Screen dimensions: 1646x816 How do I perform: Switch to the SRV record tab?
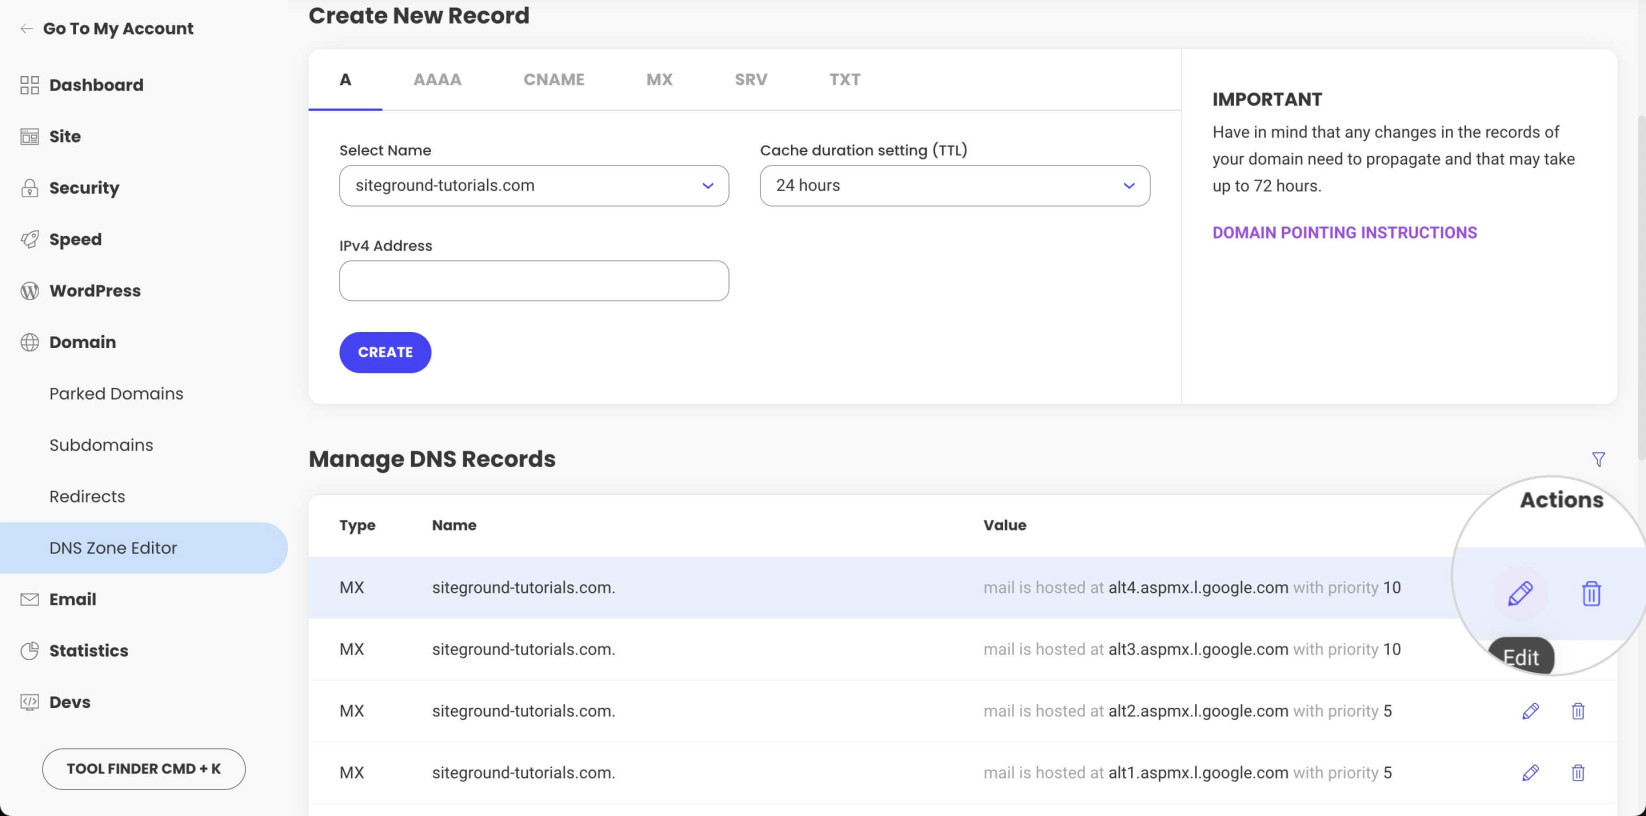point(751,80)
